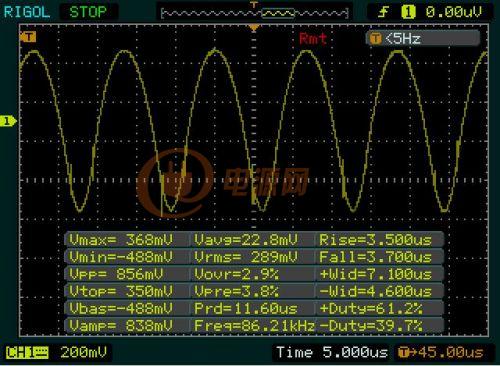Click the waveform memory position bar

click(255, 13)
